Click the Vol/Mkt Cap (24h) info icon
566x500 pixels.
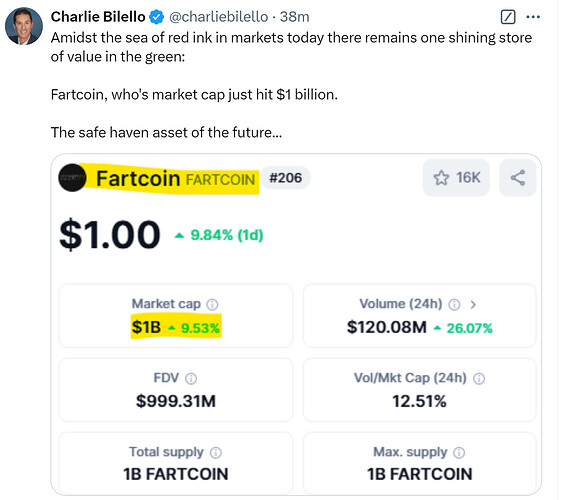coord(479,379)
